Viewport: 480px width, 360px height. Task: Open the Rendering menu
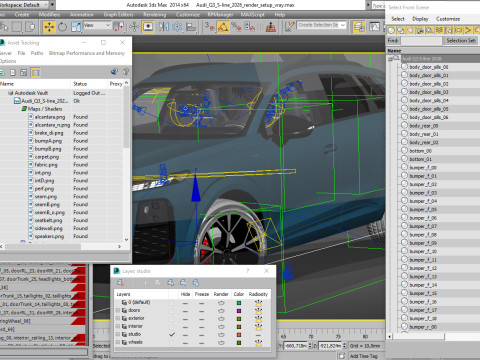point(155,15)
